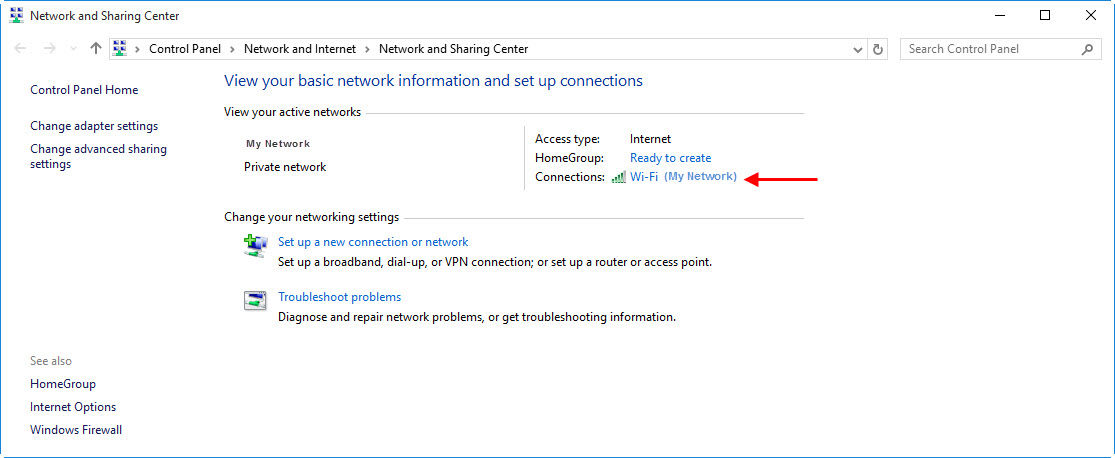Click HomeGroup Ready to create link

(671, 158)
